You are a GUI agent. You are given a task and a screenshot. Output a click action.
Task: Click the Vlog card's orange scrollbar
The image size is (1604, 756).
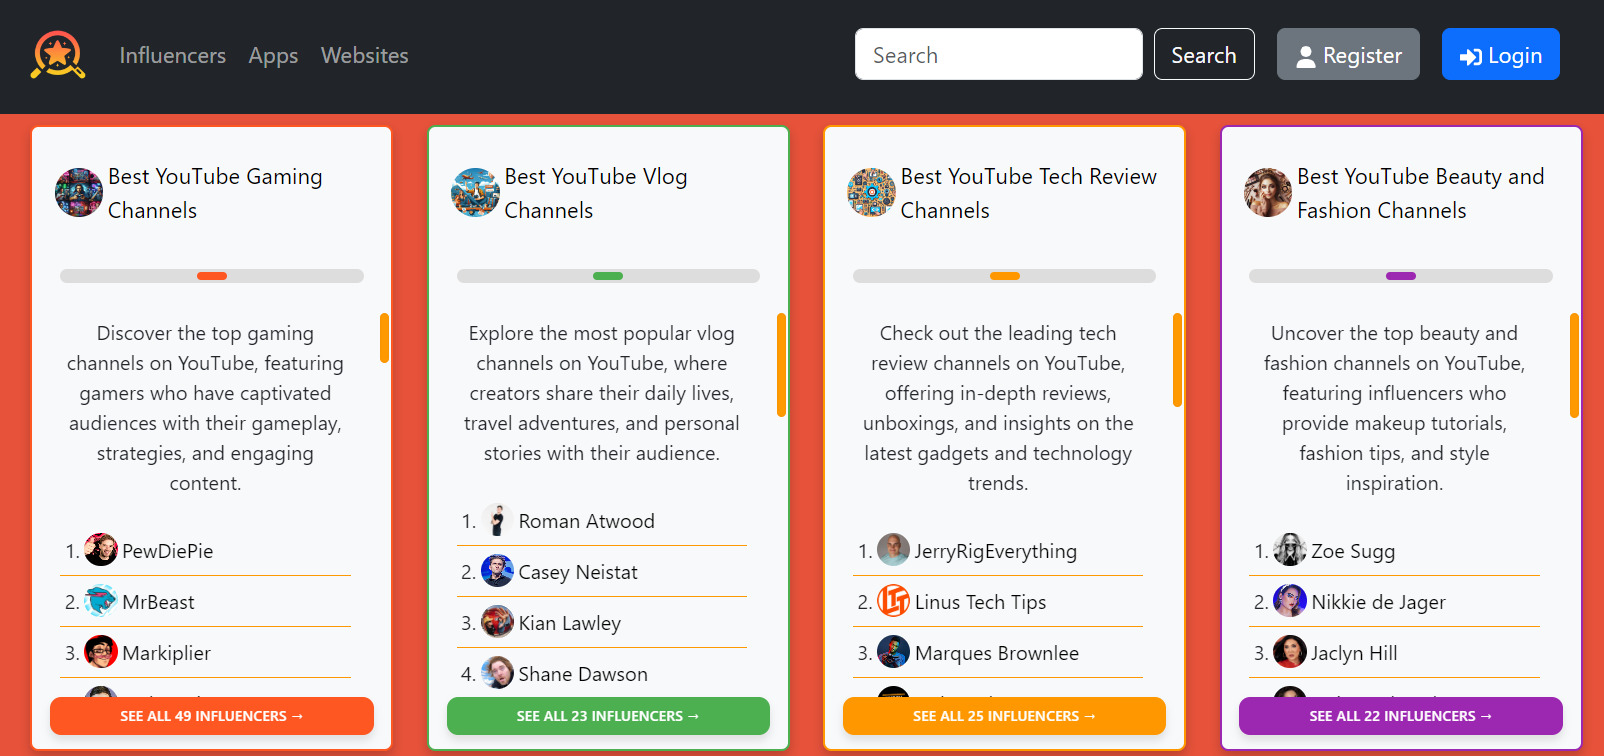point(781,365)
